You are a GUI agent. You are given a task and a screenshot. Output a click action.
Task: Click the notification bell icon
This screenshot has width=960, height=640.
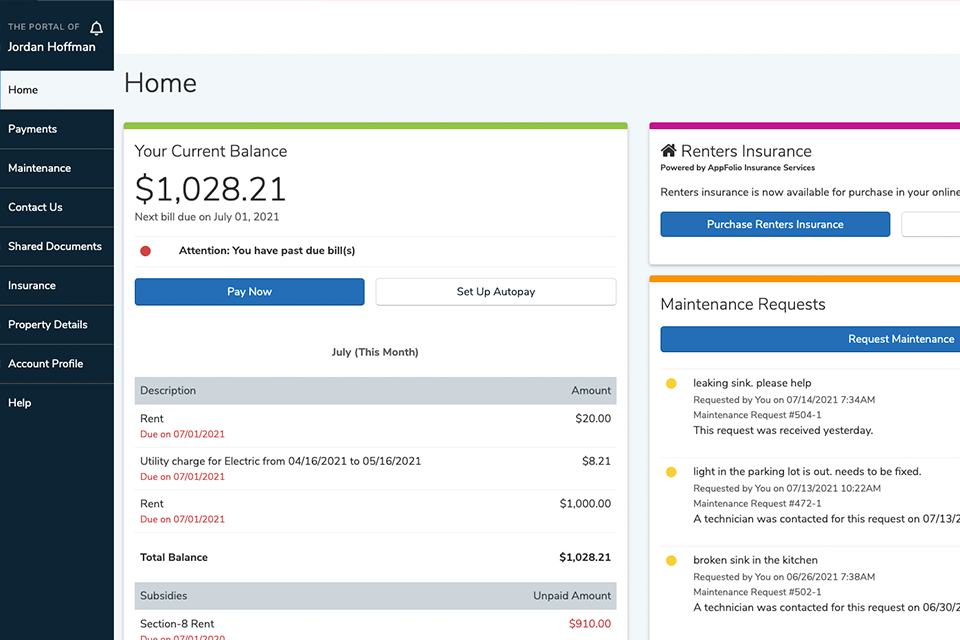pos(97,28)
